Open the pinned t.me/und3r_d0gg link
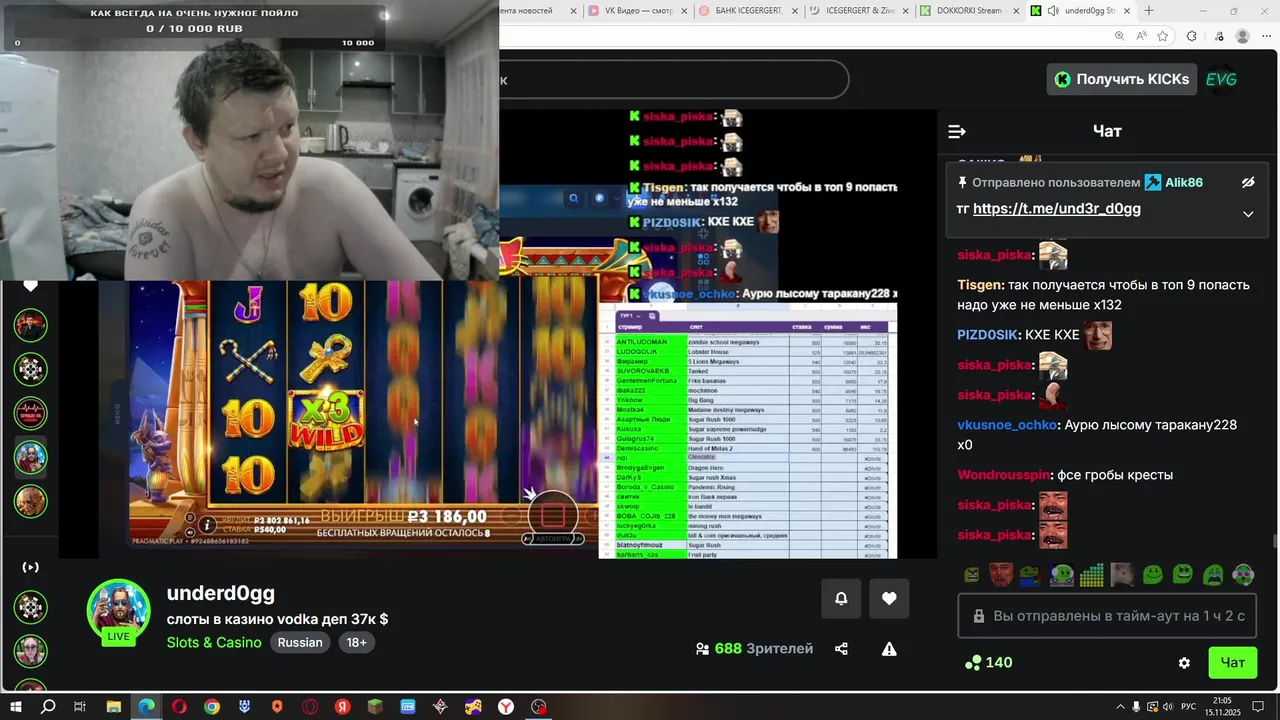 [x=1056, y=209]
